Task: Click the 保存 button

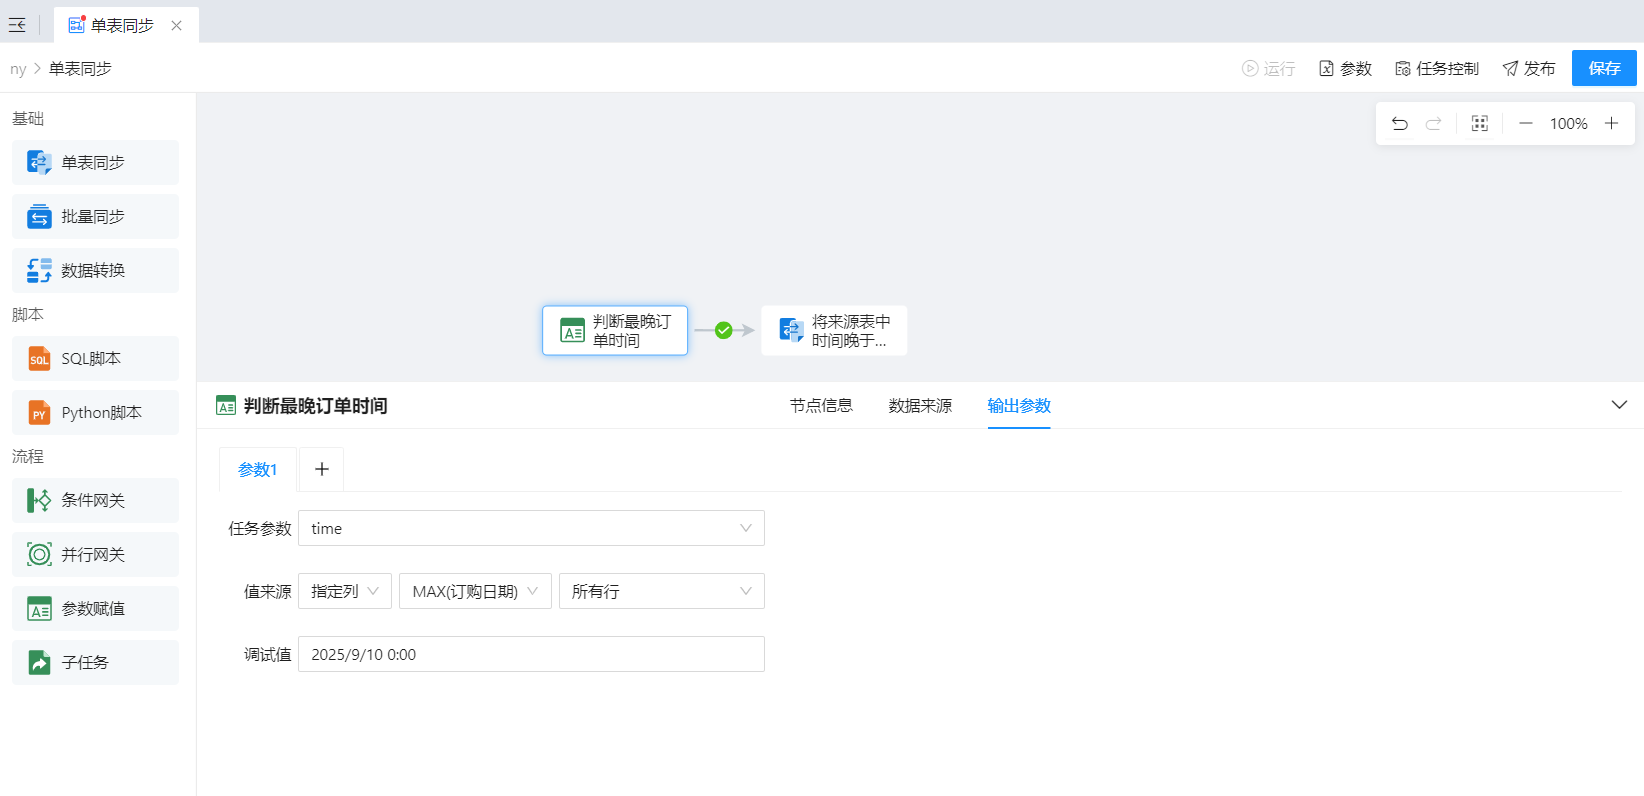Action: pyautogui.click(x=1604, y=68)
